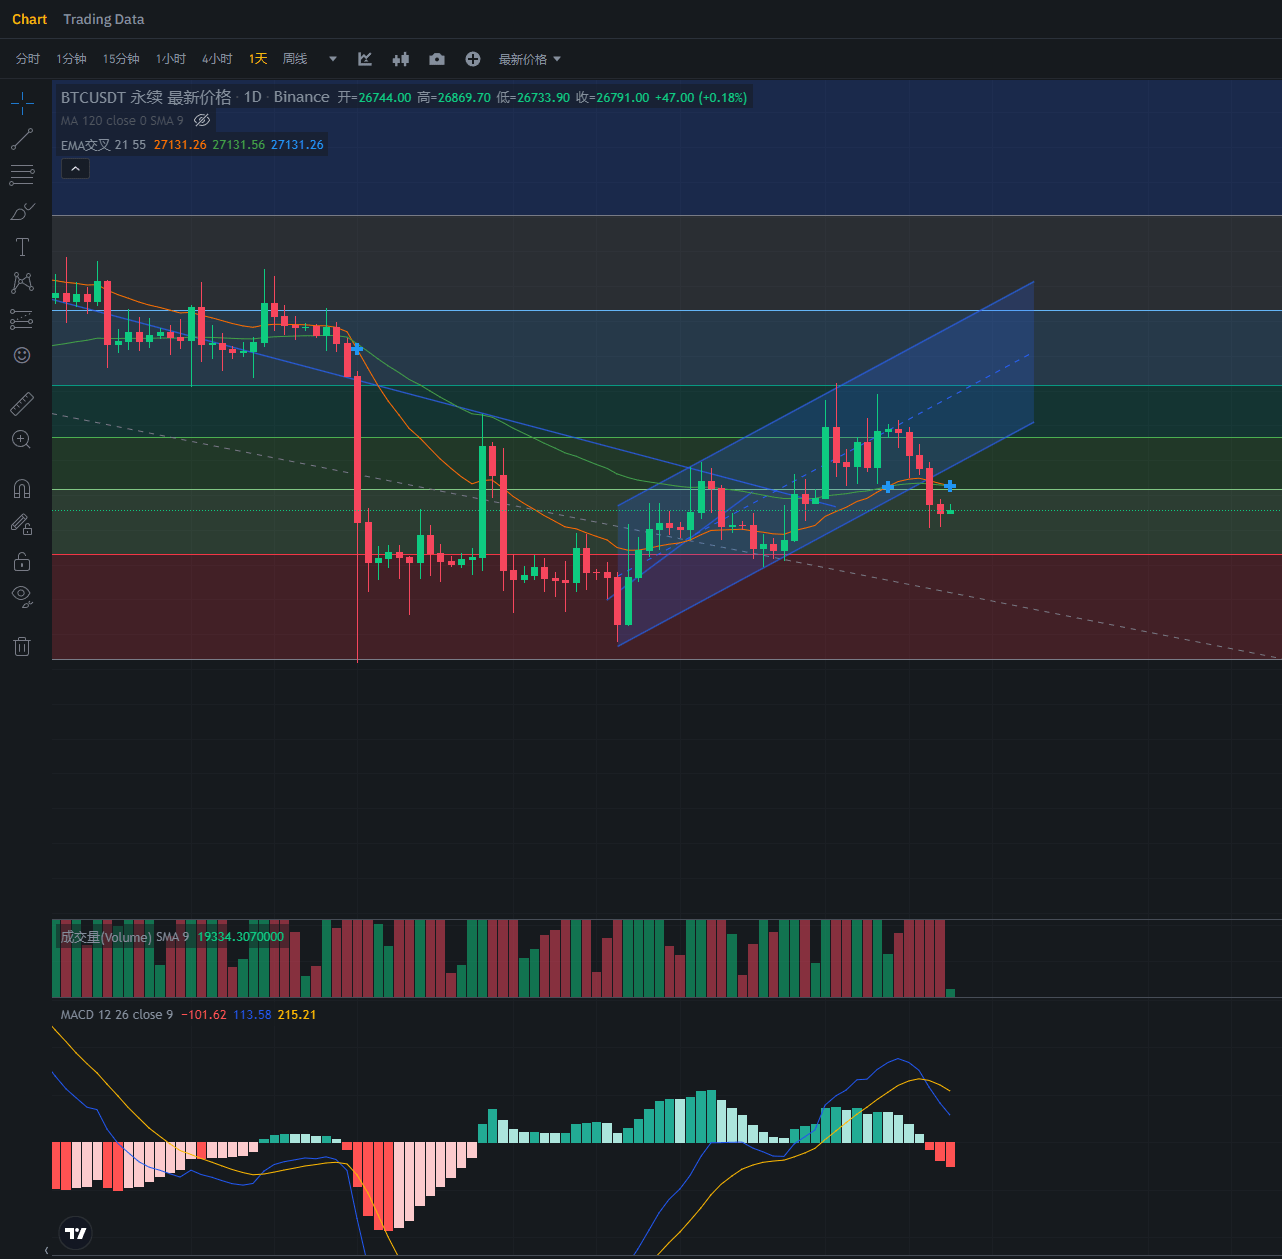Click the EMA交叉 21 55 indicator label

[x=103, y=145]
